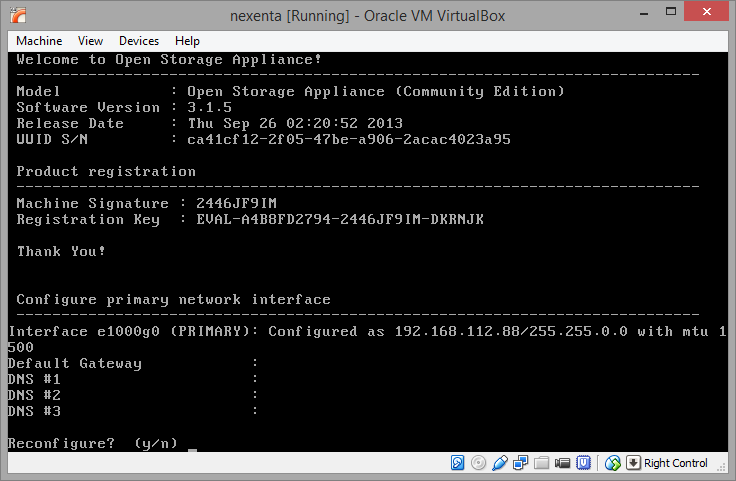Screen dimensions: 736x481
Task: Click the 'Welcome to Open Storage Appliance!' heading
Action: click(x=169, y=60)
